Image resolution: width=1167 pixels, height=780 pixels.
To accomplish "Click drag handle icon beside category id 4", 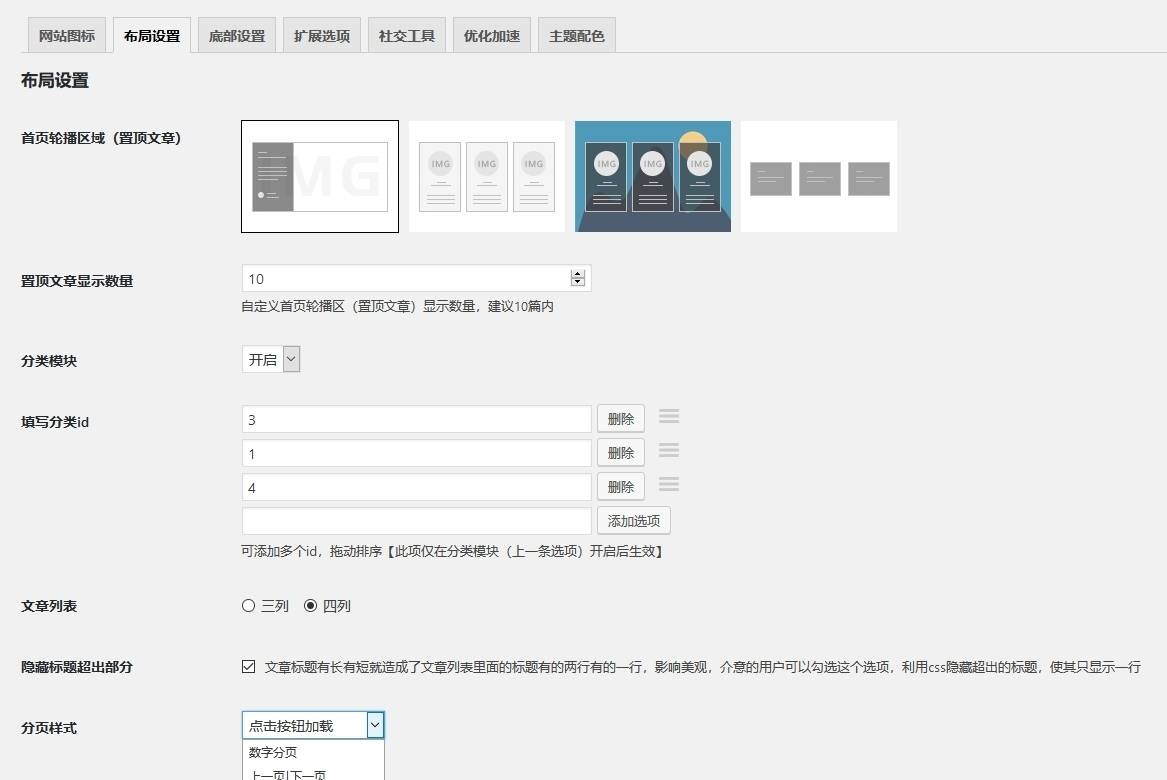I will coord(669,485).
